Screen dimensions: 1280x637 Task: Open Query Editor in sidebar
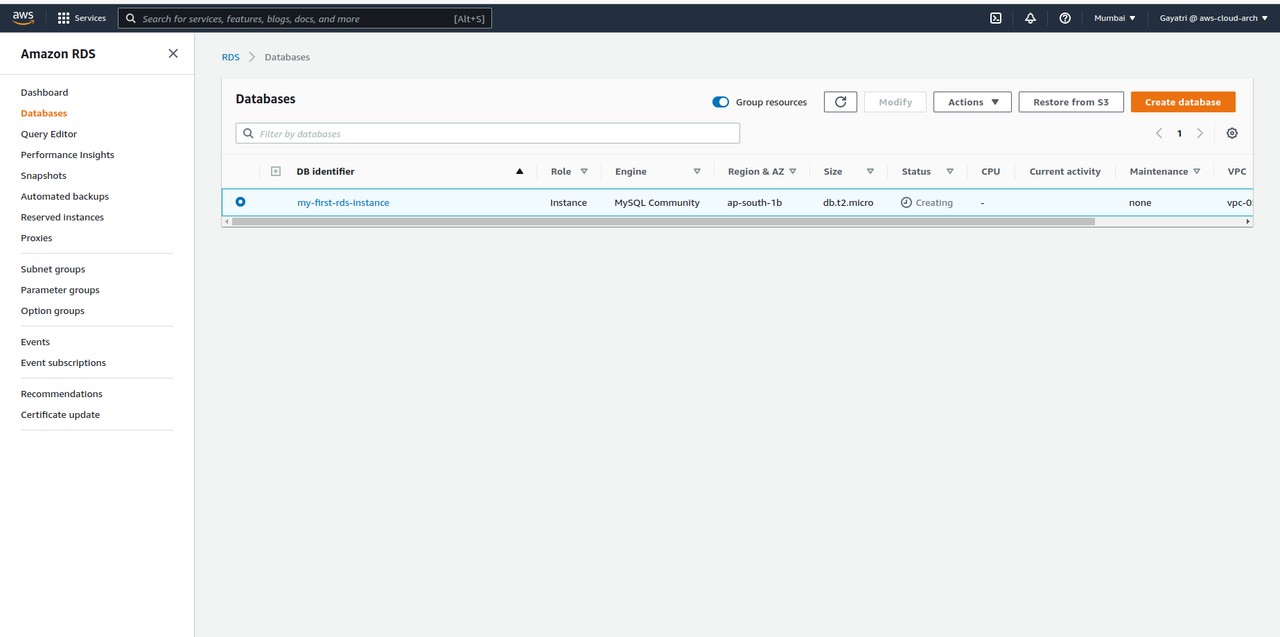click(49, 134)
